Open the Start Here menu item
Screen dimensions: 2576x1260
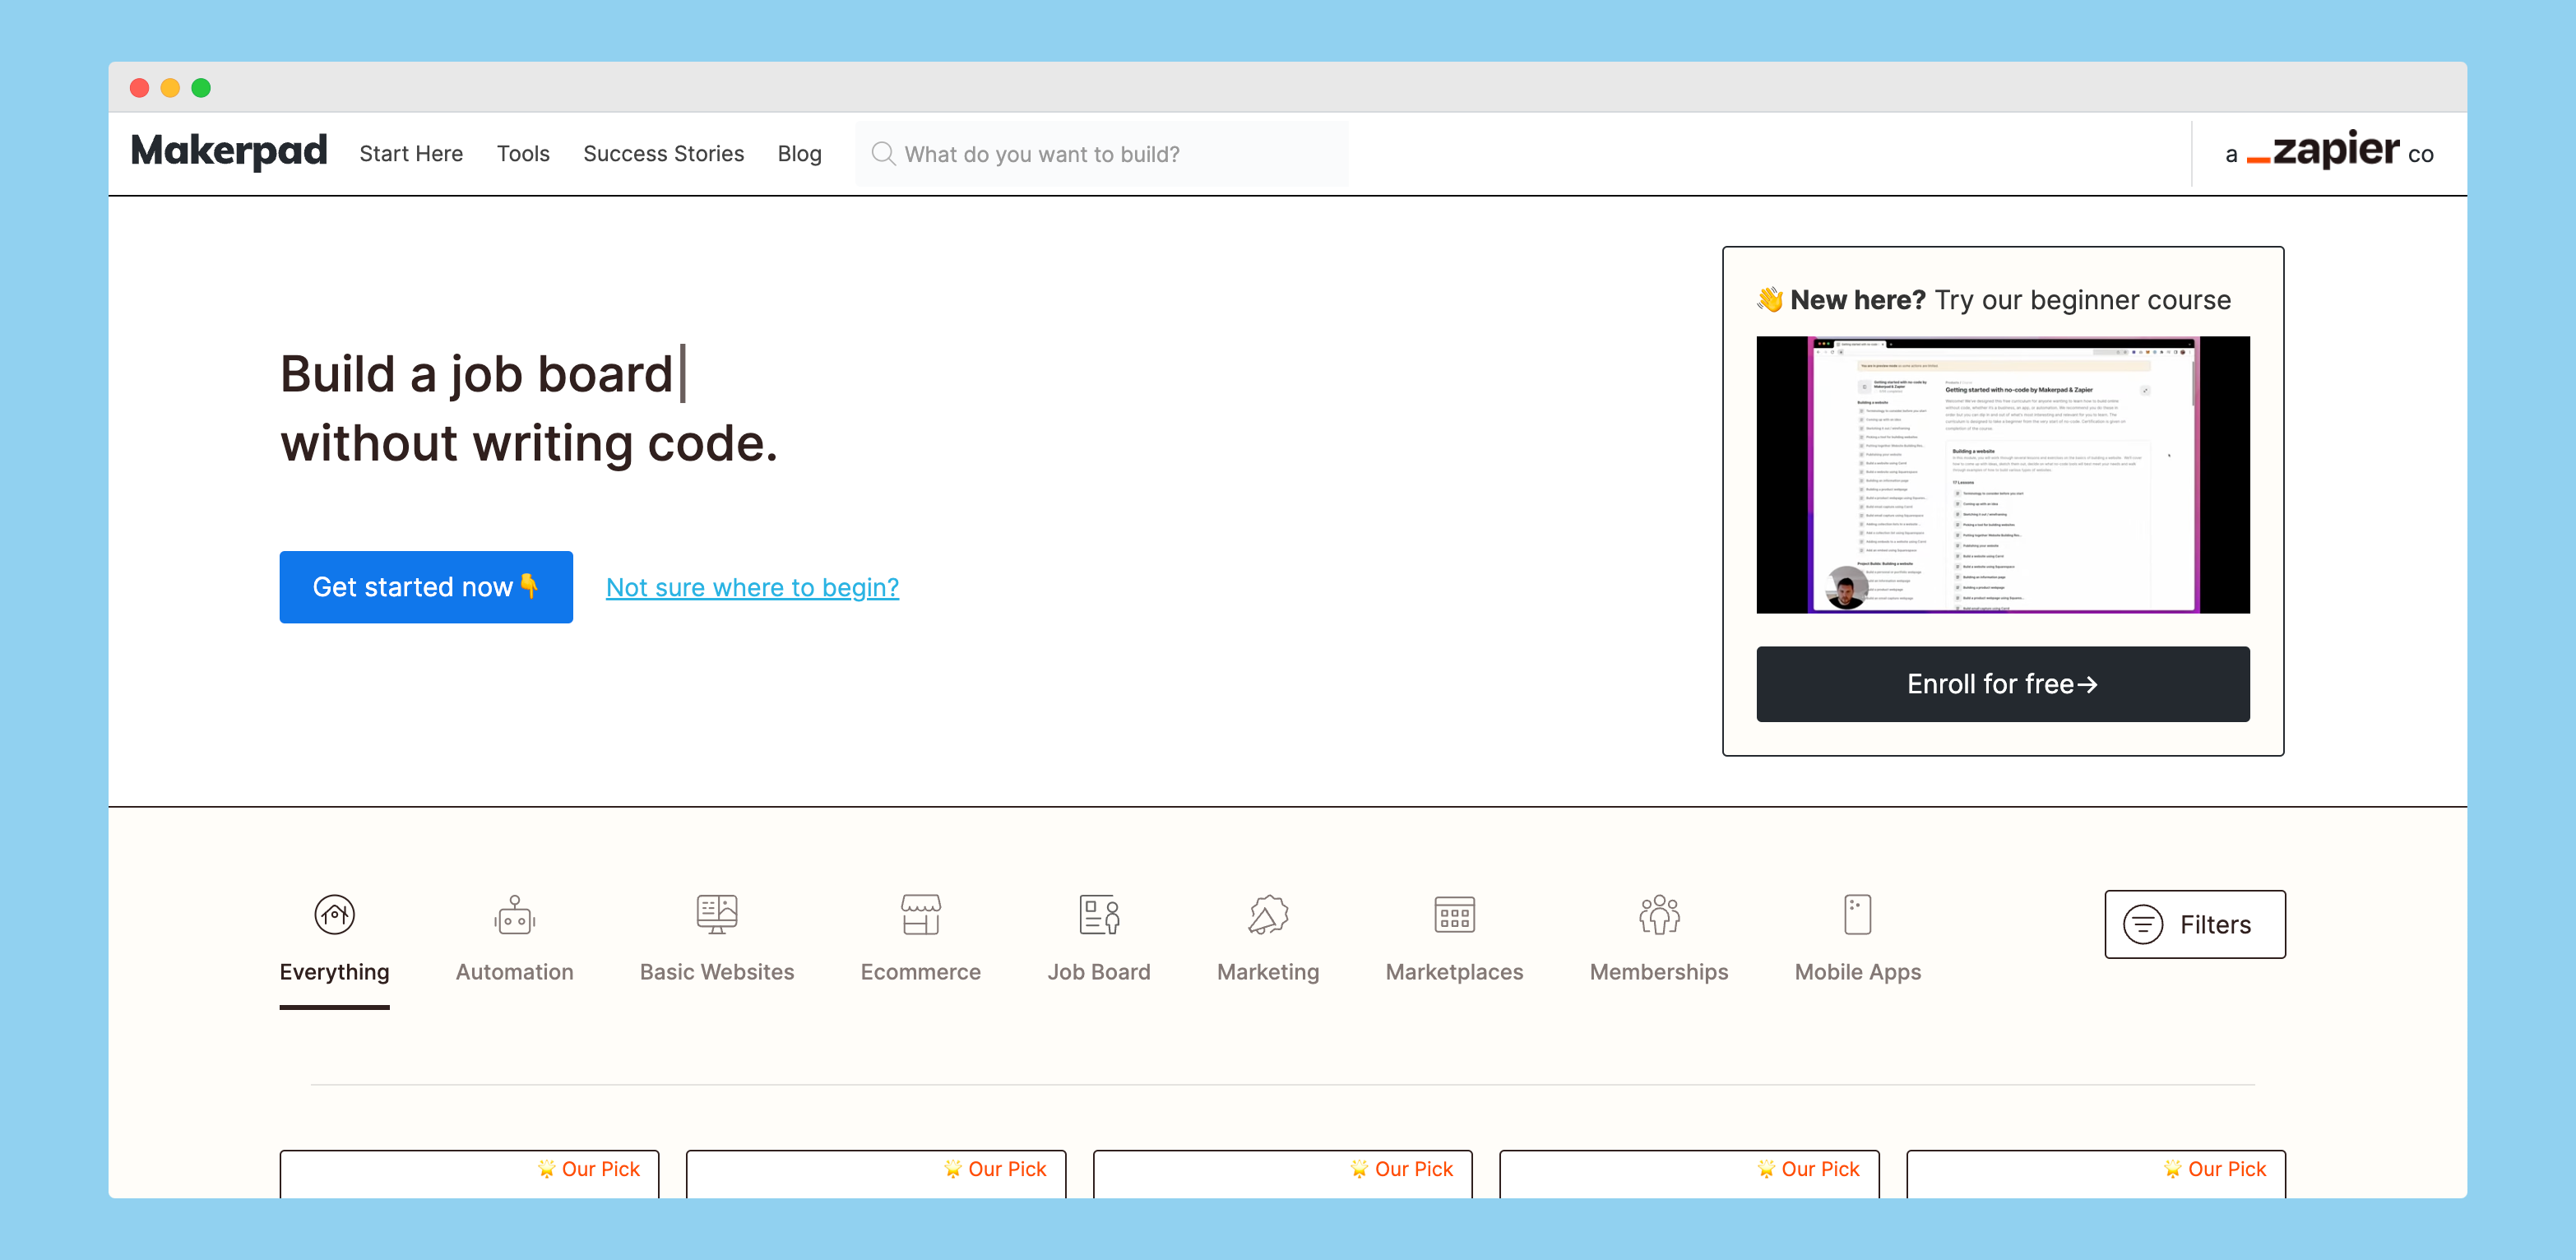click(x=411, y=154)
